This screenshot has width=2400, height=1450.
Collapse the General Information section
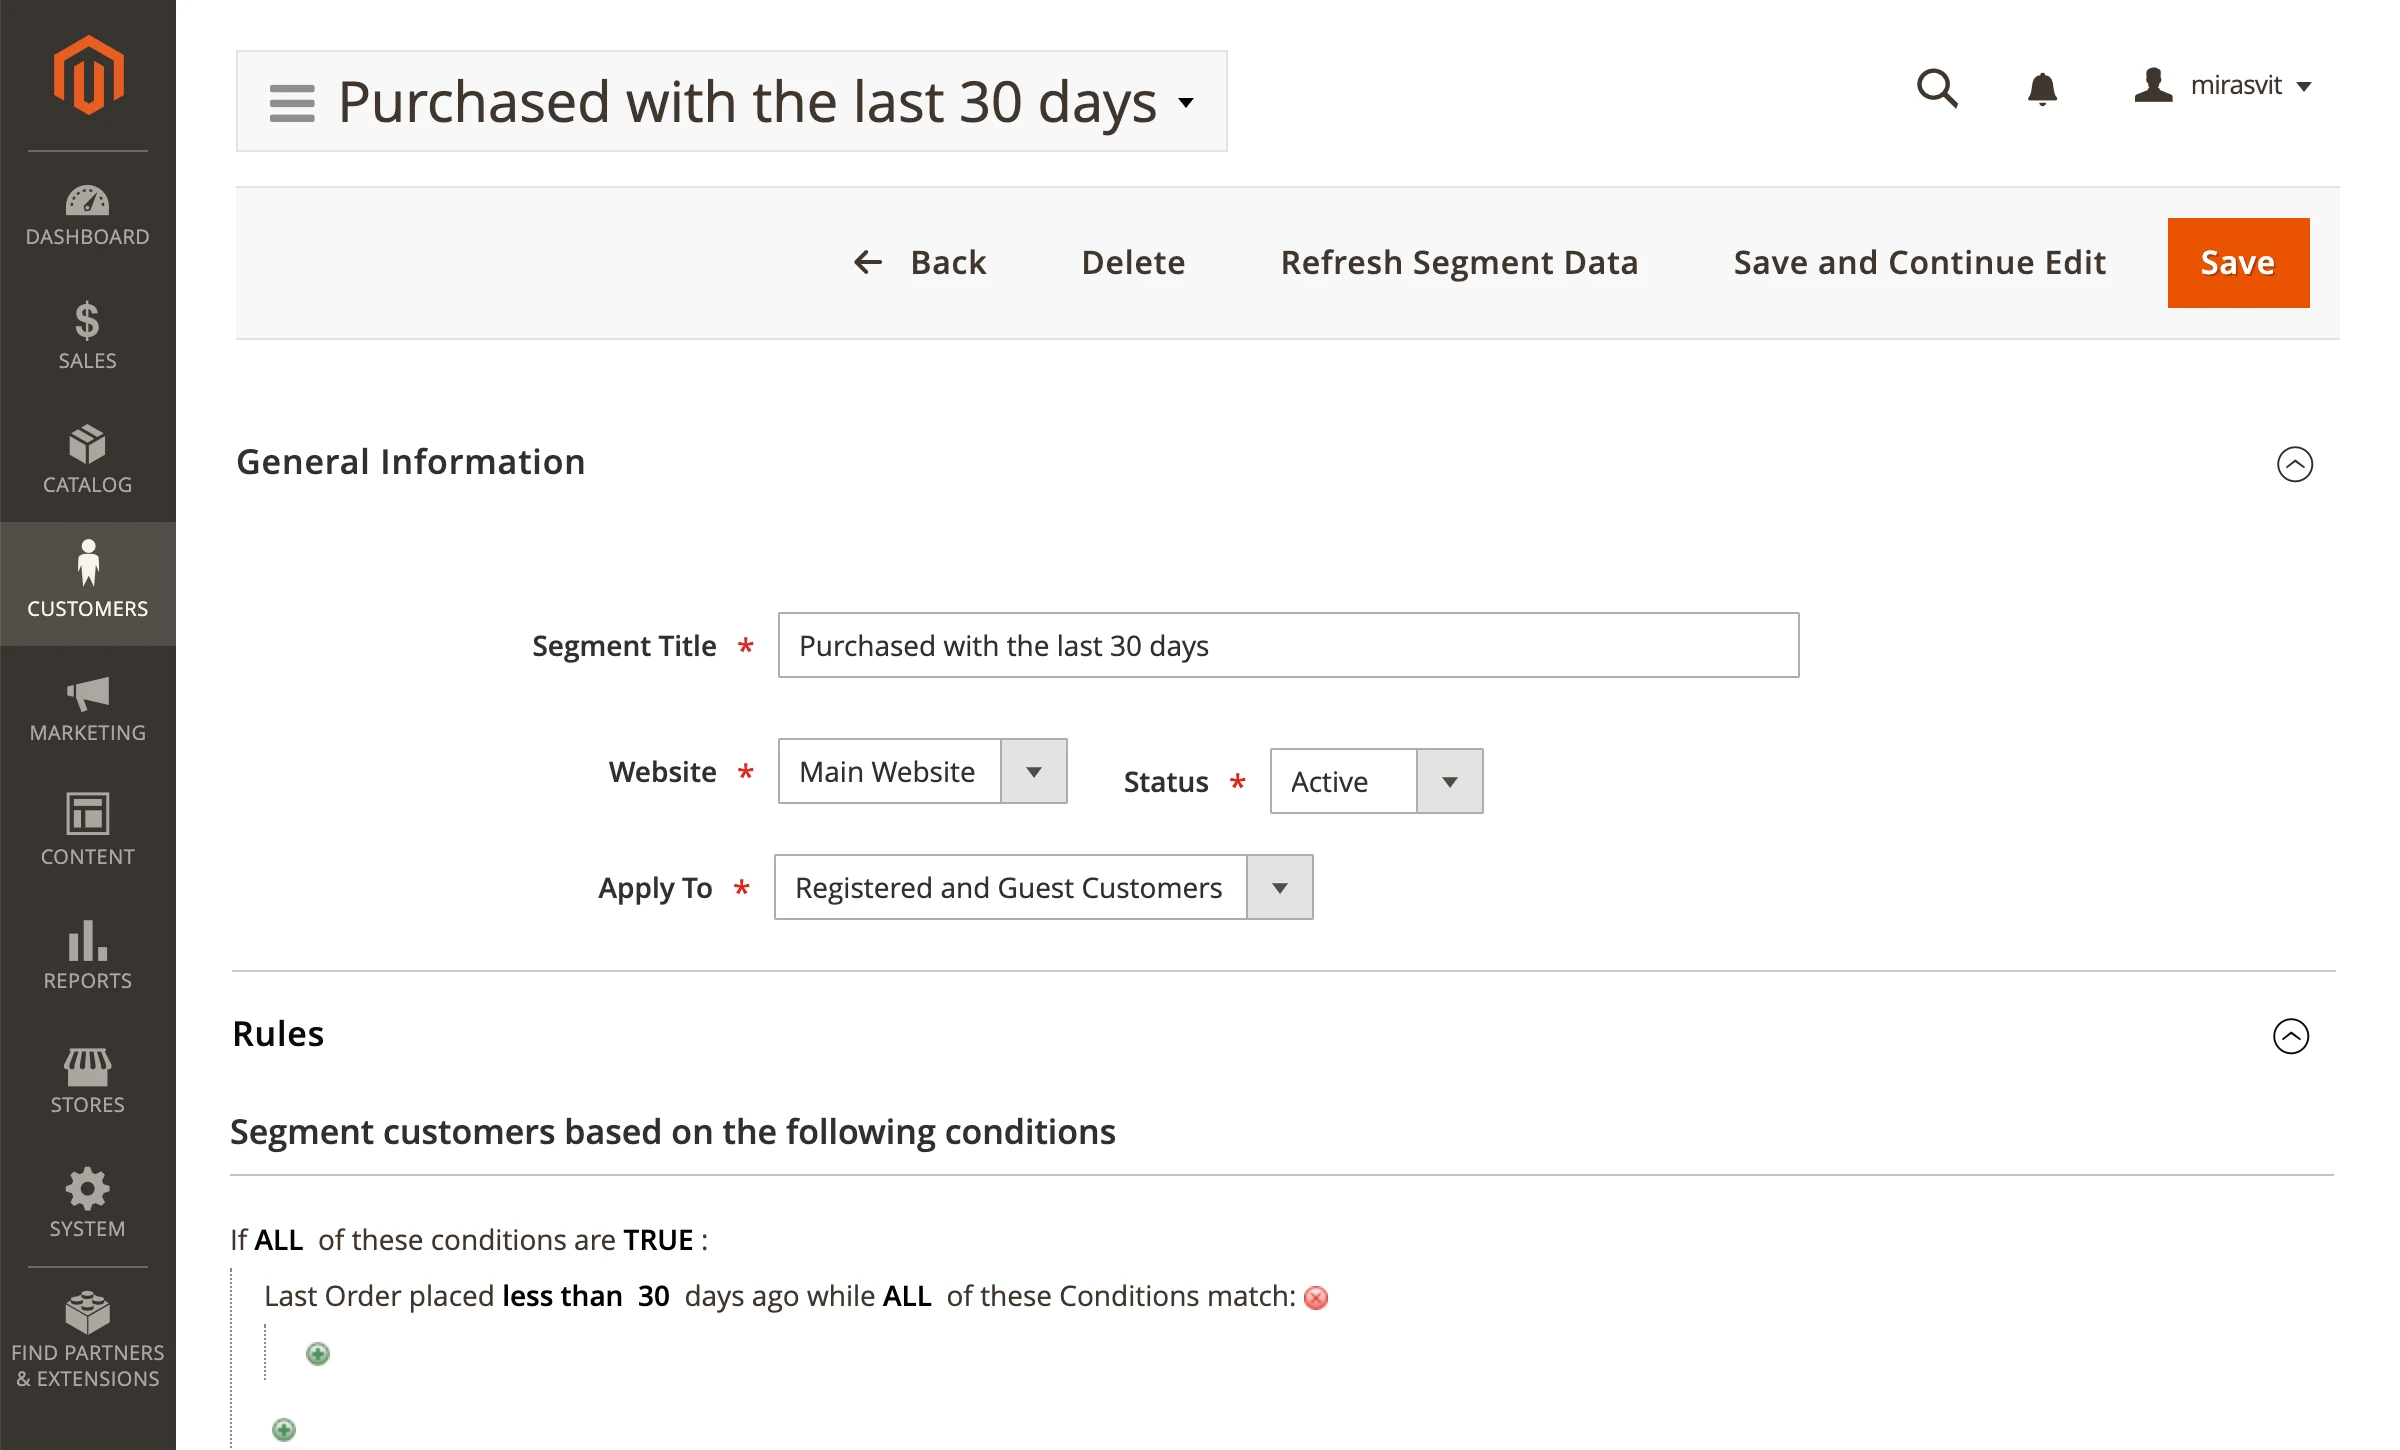(2295, 464)
